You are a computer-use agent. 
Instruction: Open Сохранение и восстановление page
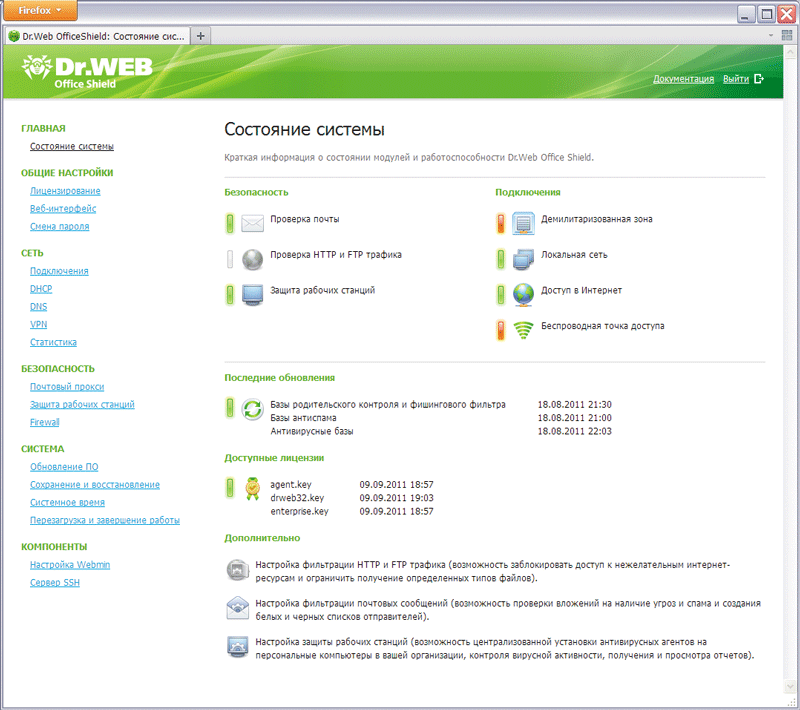tap(95, 485)
